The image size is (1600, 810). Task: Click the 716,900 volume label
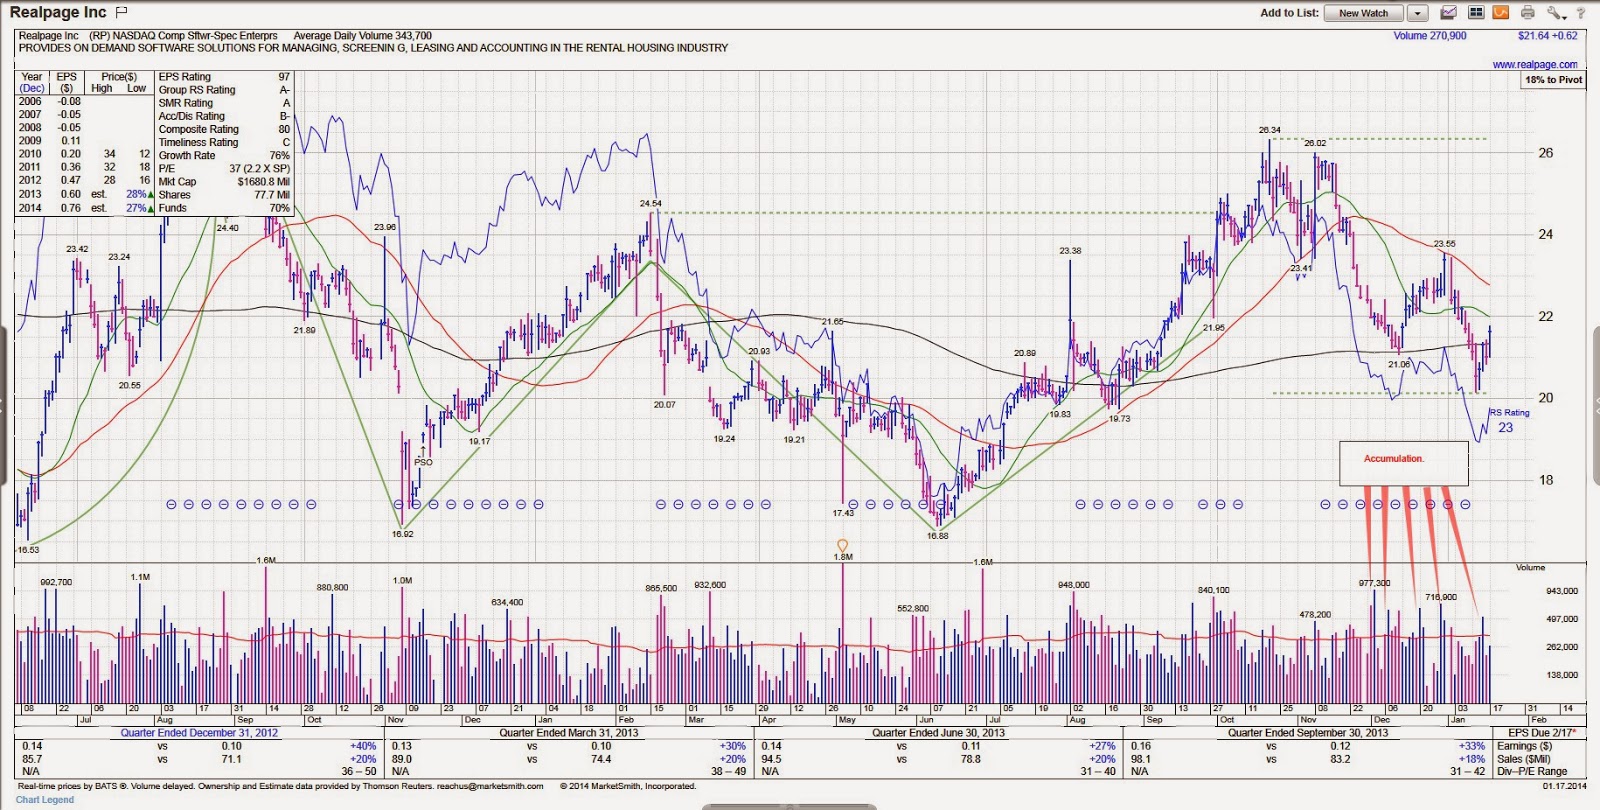1441,597
